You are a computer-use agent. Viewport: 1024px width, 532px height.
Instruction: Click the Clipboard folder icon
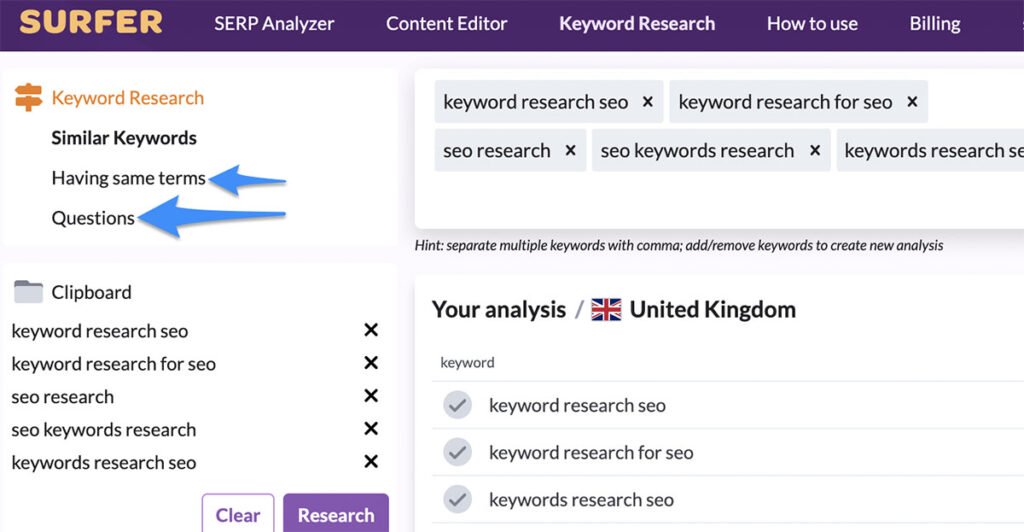pos(28,291)
